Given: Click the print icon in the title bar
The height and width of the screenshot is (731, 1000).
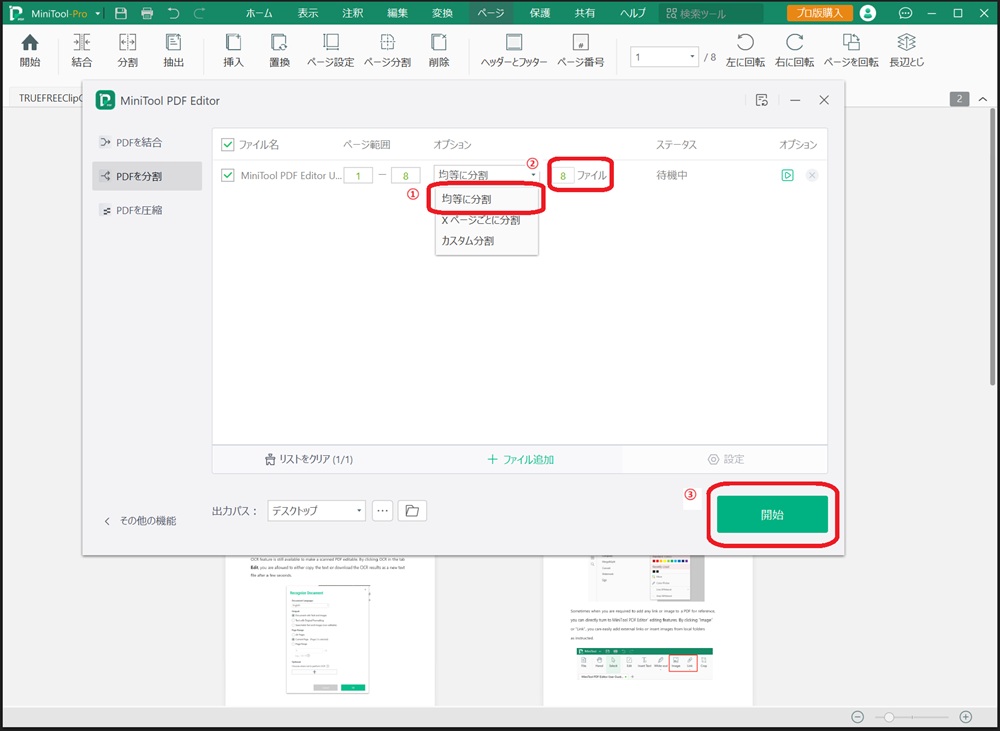Looking at the screenshot, I should click(x=147, y=13).
